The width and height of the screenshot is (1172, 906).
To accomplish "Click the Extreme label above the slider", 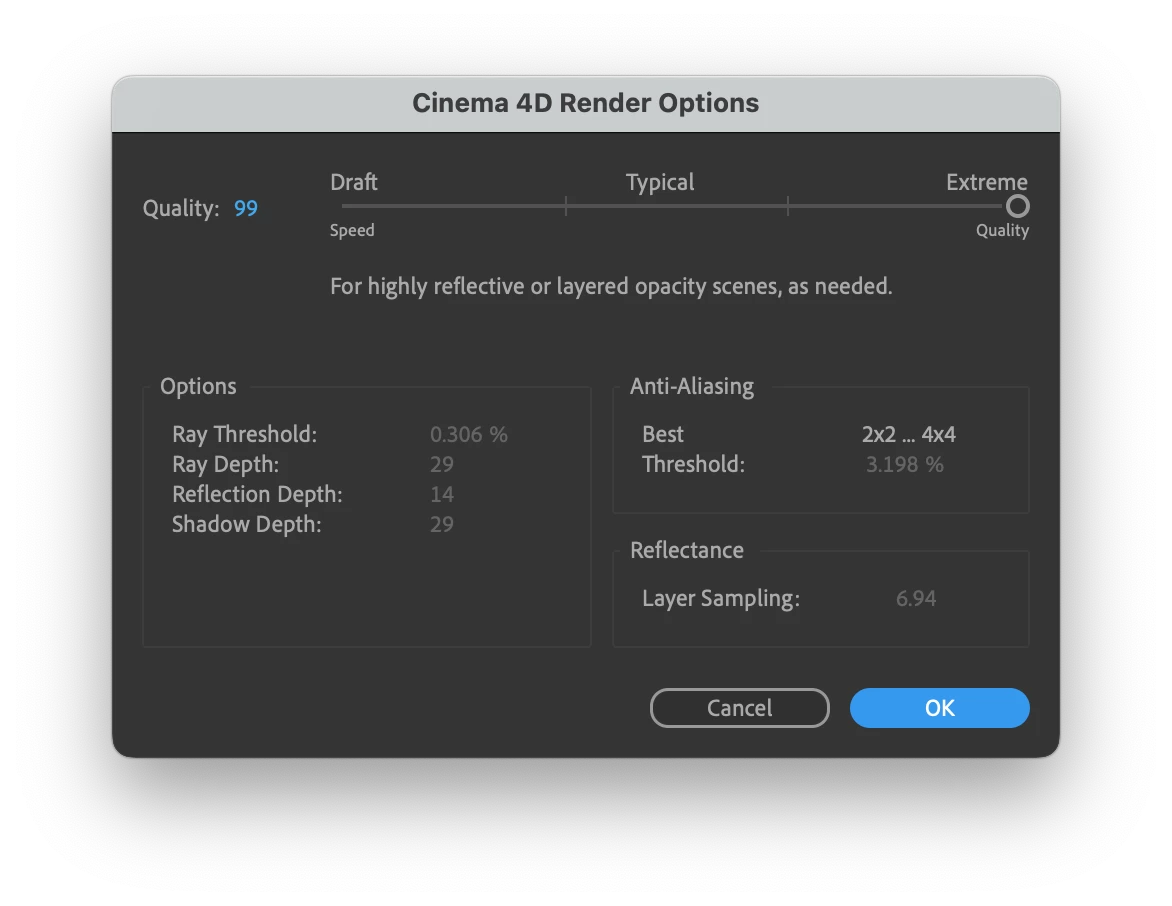I will pyautogui.click(x=987, y=182).
